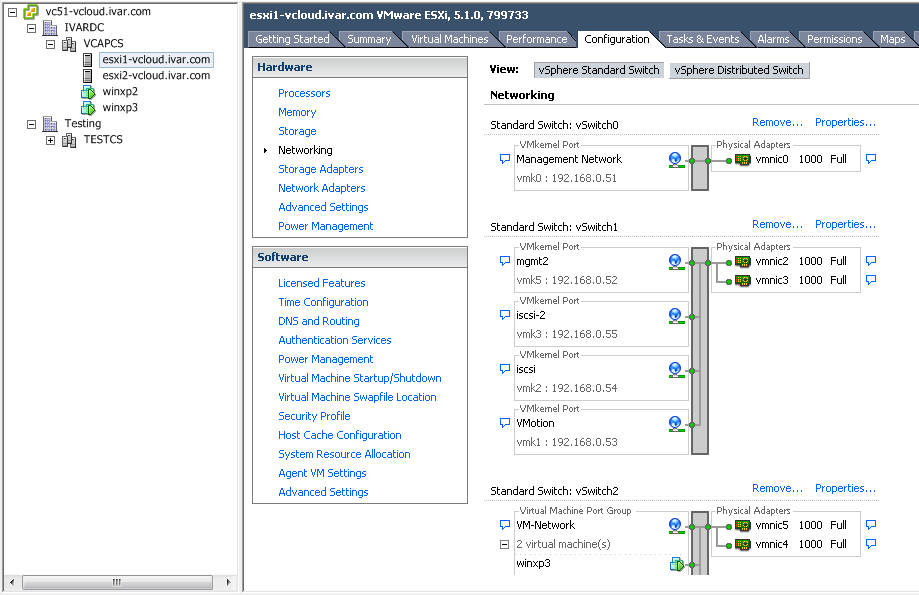This screenshot has width=919, height=595.
Task: Click the vmnic2 physical adapter icon
Action: tap(742, 259)
